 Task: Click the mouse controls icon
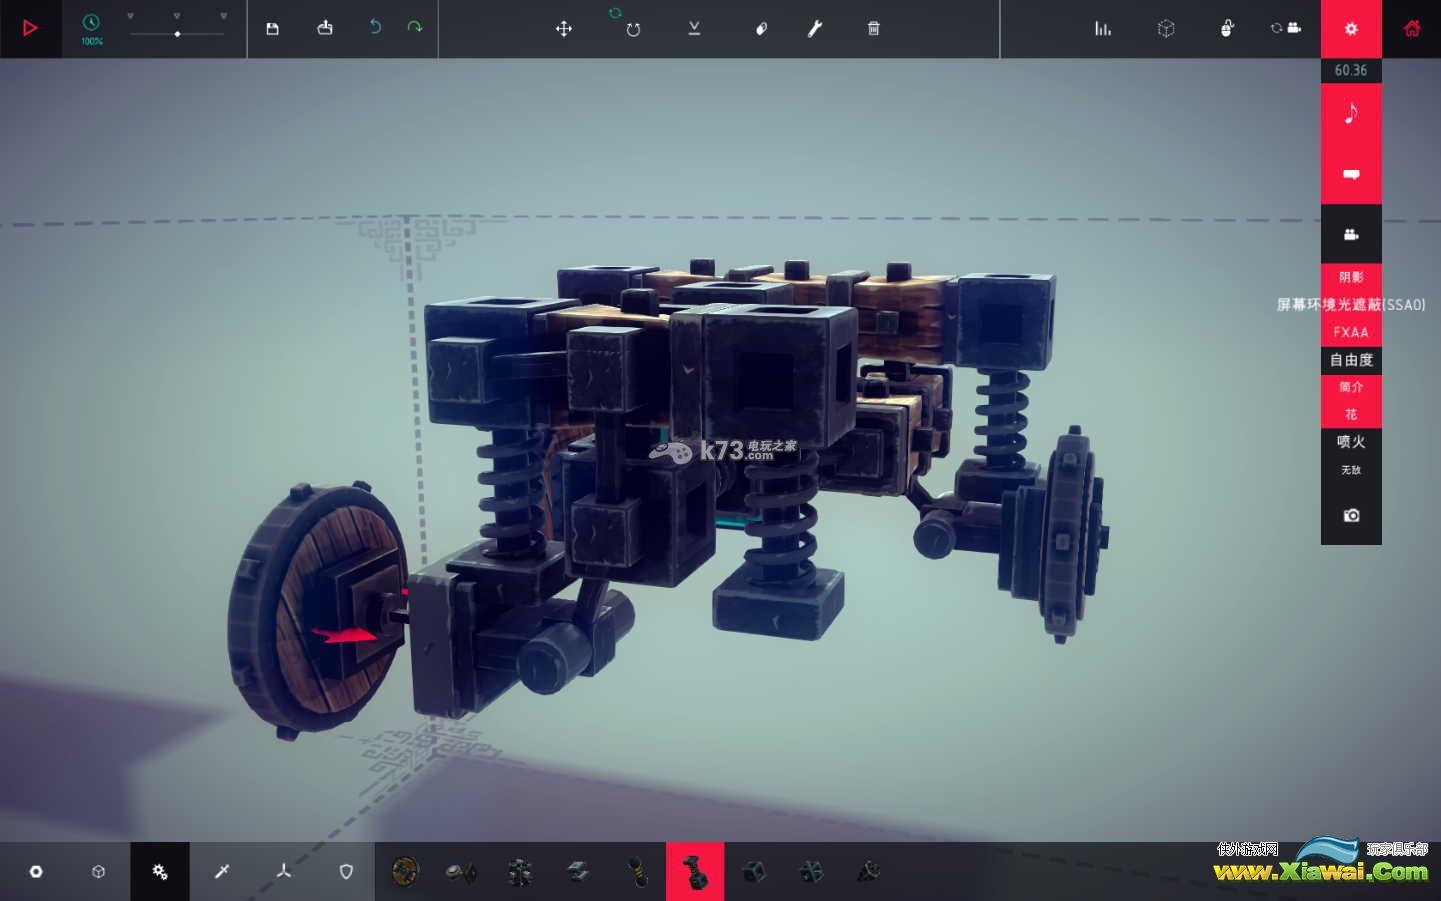(1227, 28)
